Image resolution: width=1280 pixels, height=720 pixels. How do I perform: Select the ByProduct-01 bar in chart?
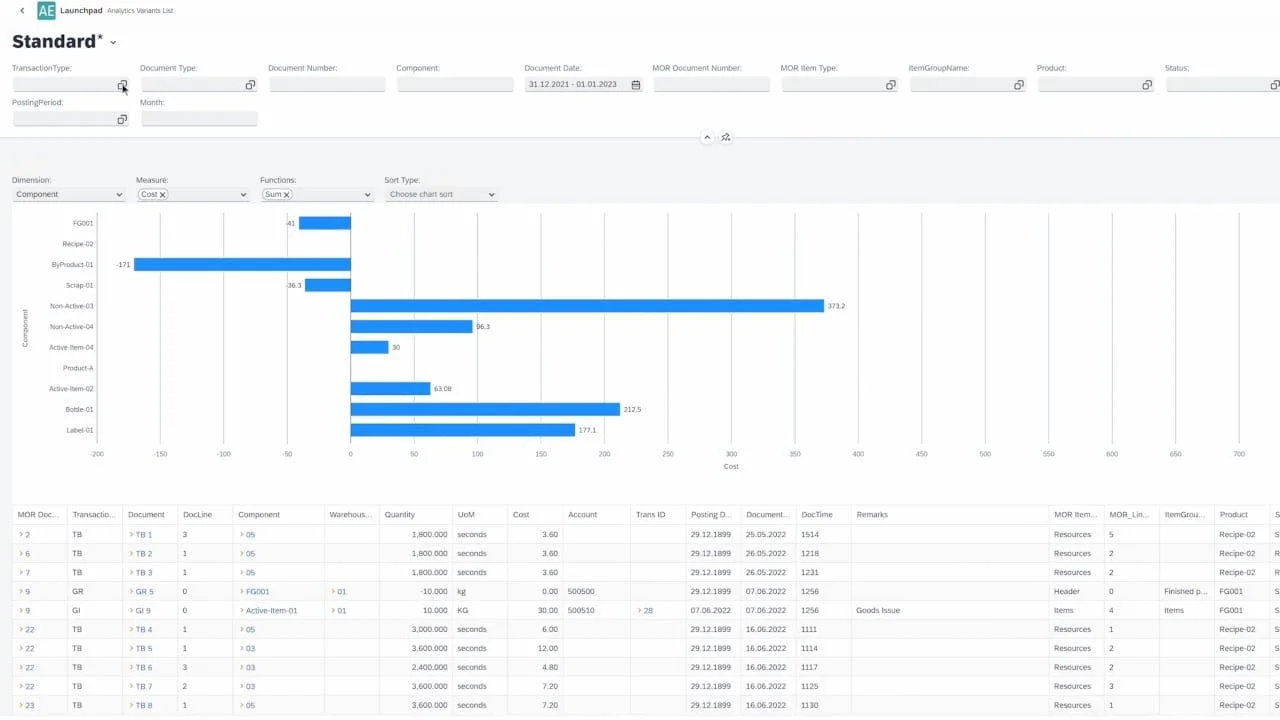242,265
